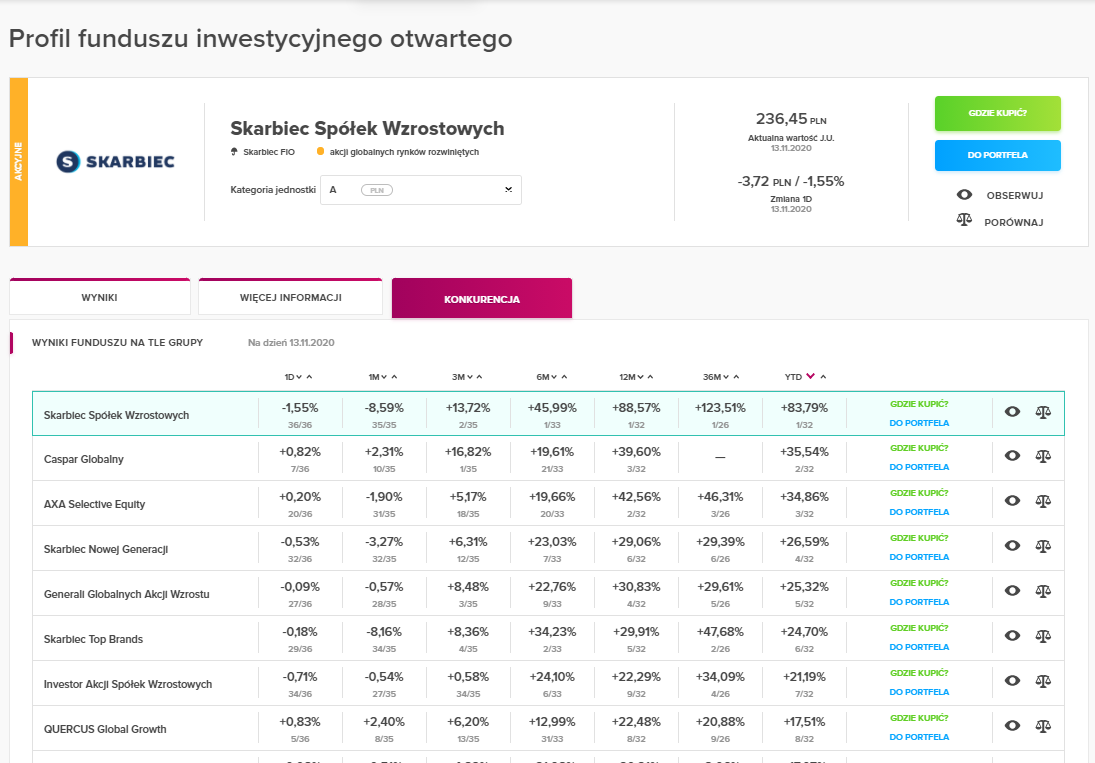Sort the 1M column descending with down arrow
Viewport: 1095px width, 763px height.
coord(384,377)
